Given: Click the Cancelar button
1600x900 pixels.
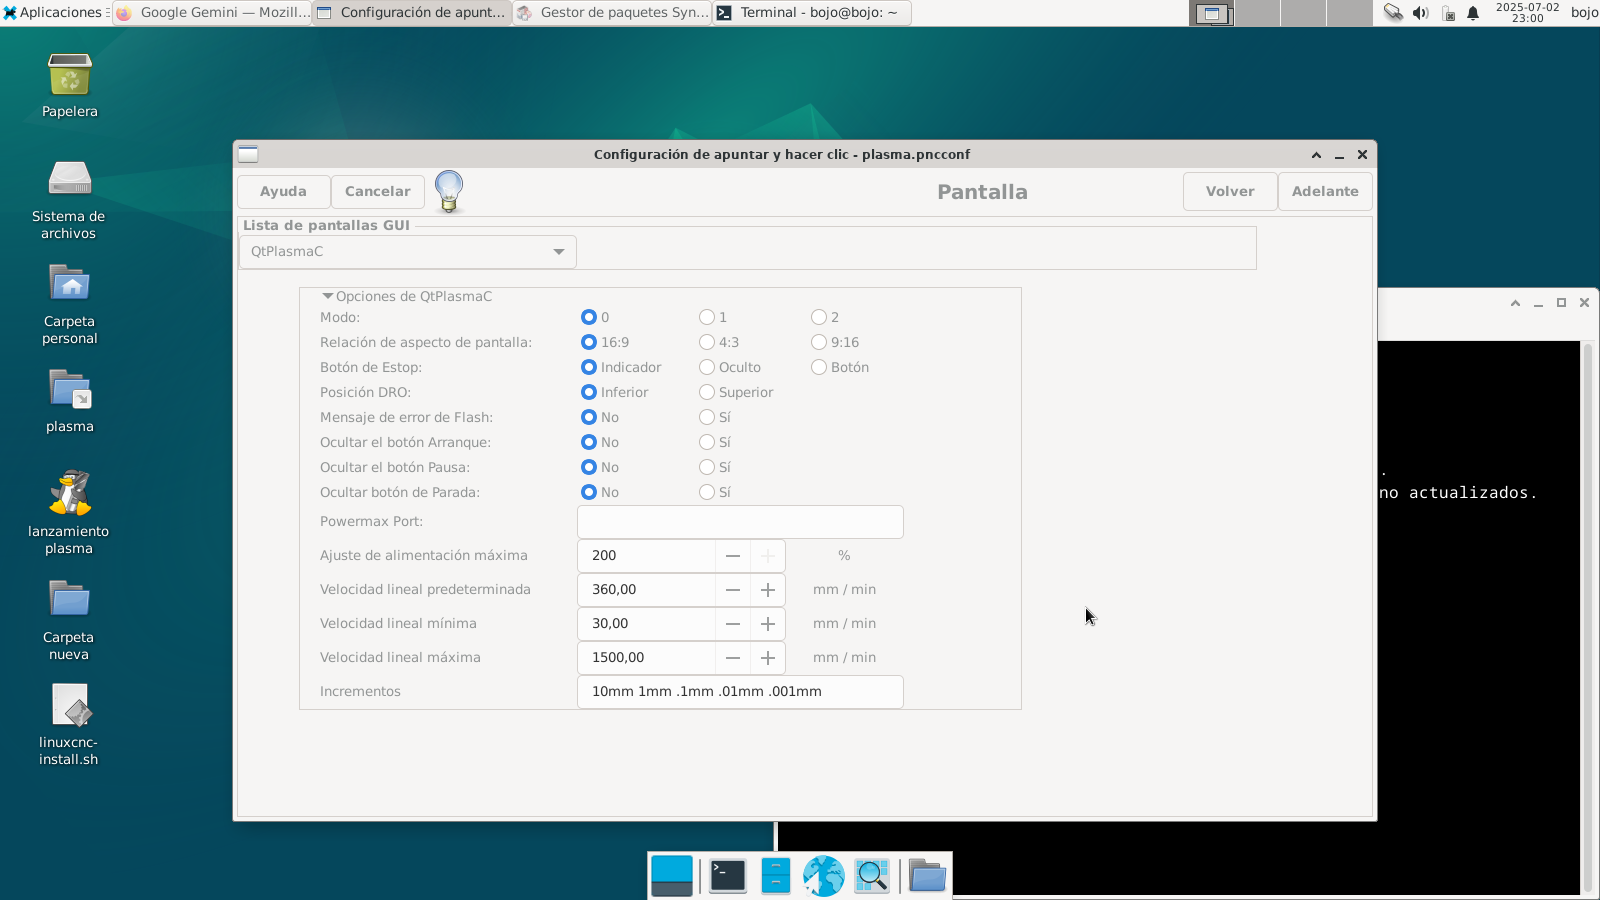Looking at the screenshot, I should [378, 191].
